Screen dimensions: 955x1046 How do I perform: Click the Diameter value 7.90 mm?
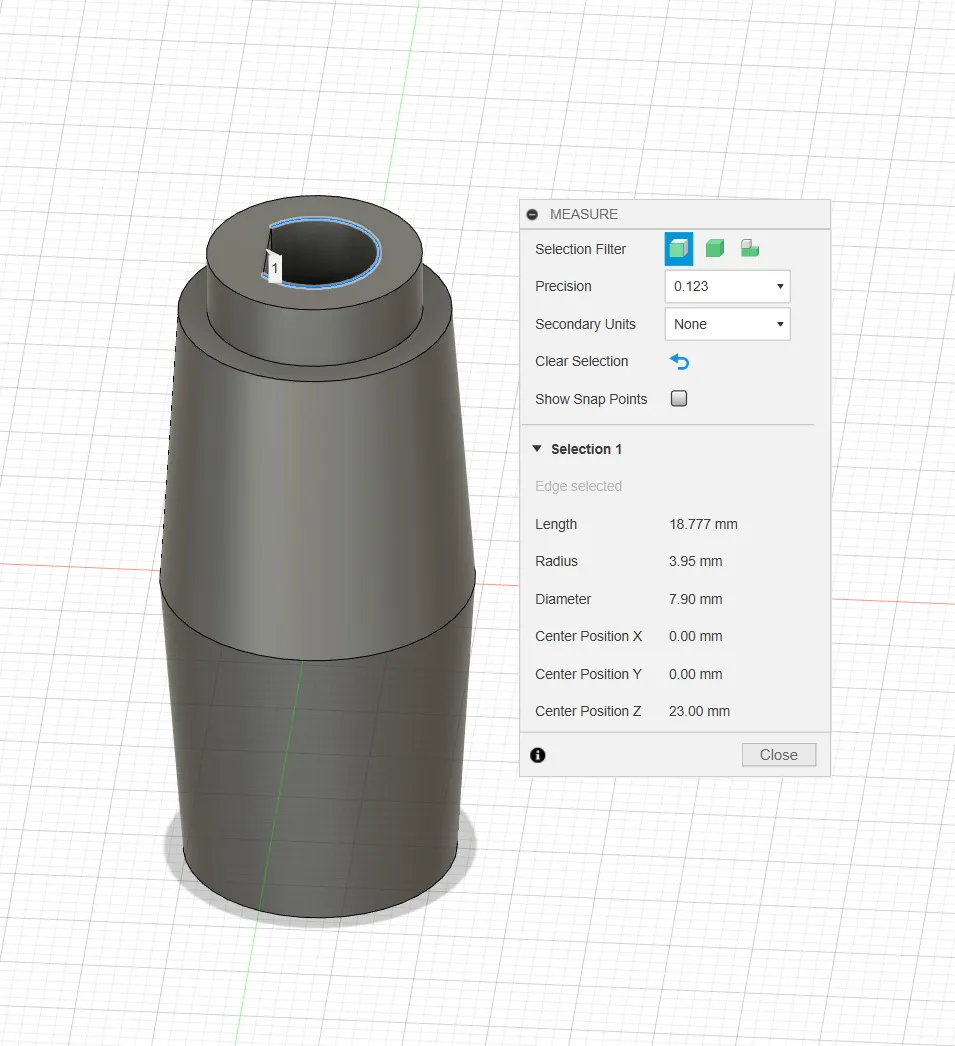pos(695,599)
